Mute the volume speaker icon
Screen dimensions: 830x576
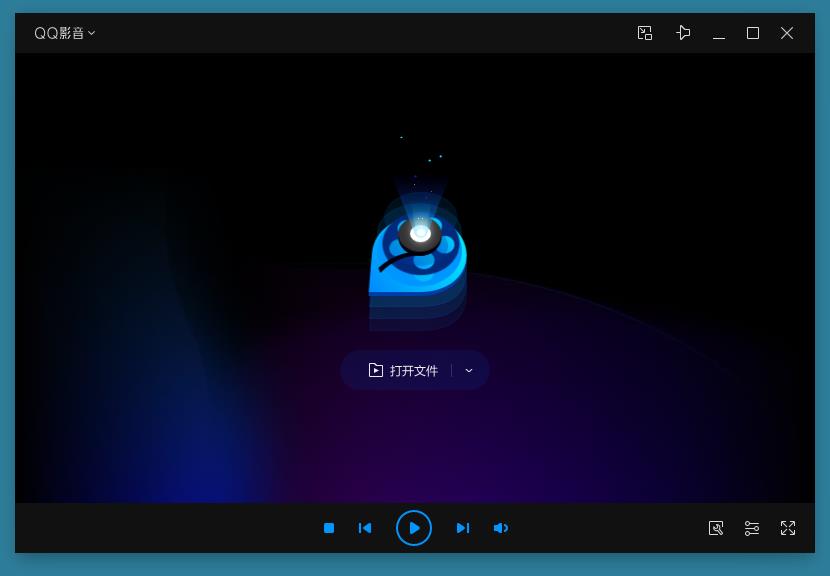pos(501,528)
